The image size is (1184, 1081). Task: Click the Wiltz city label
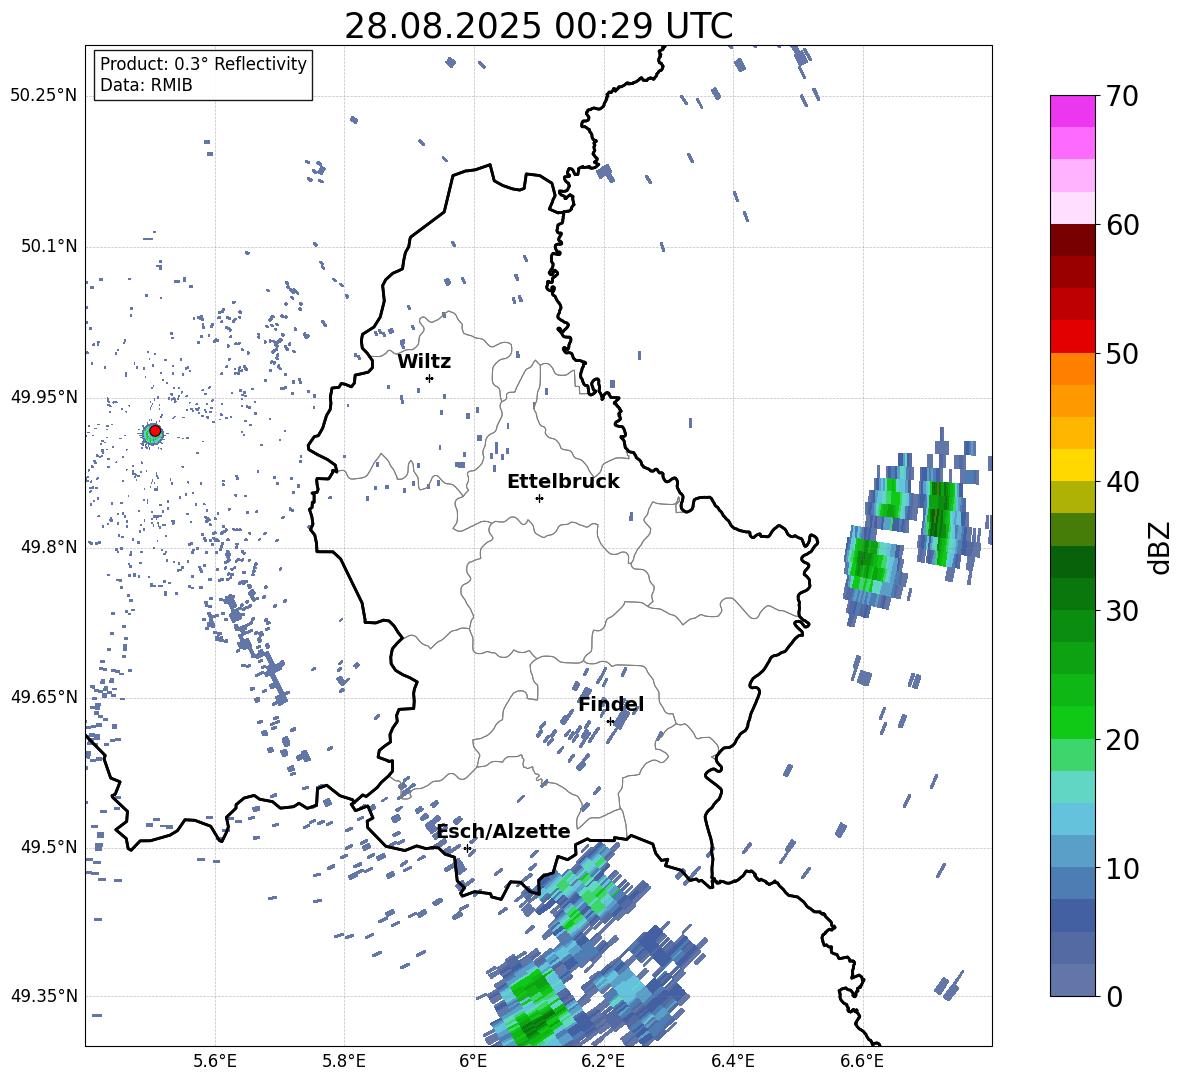pyautogui.click(x=424, y=362)
